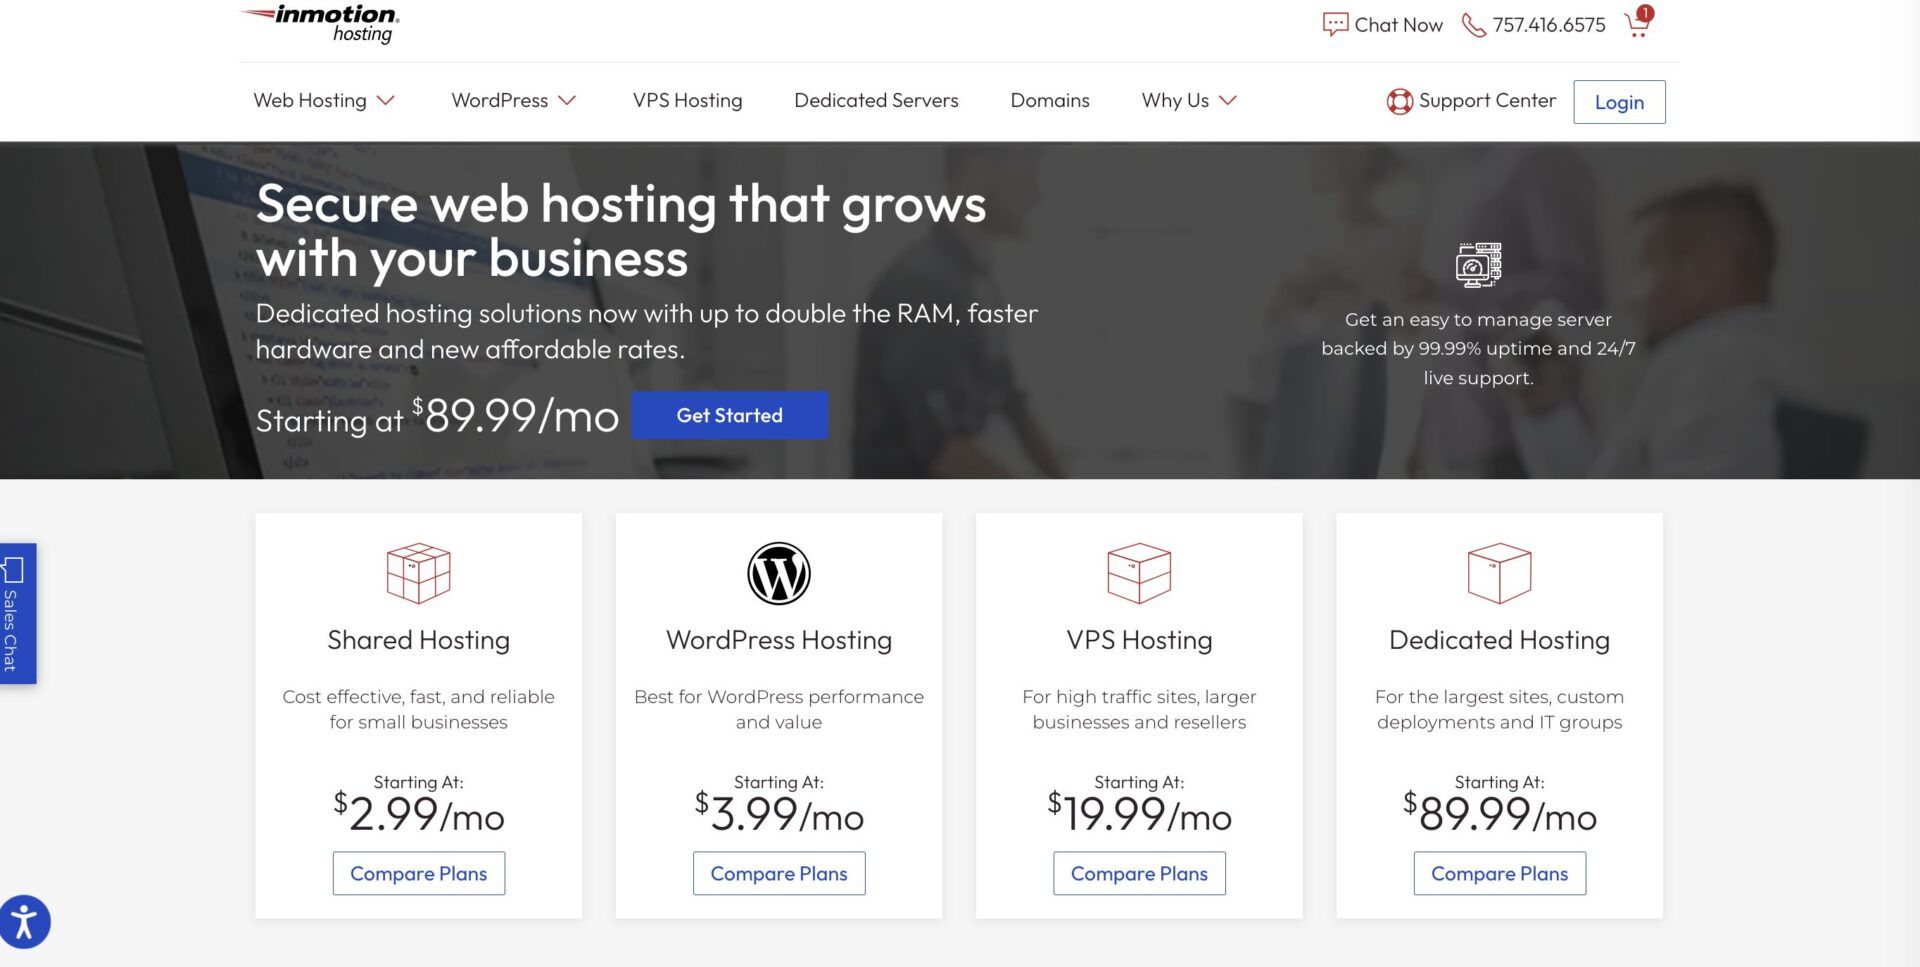Open the Chat Now speech bubble icon

pyautogui.click(x=1334, y=25)
